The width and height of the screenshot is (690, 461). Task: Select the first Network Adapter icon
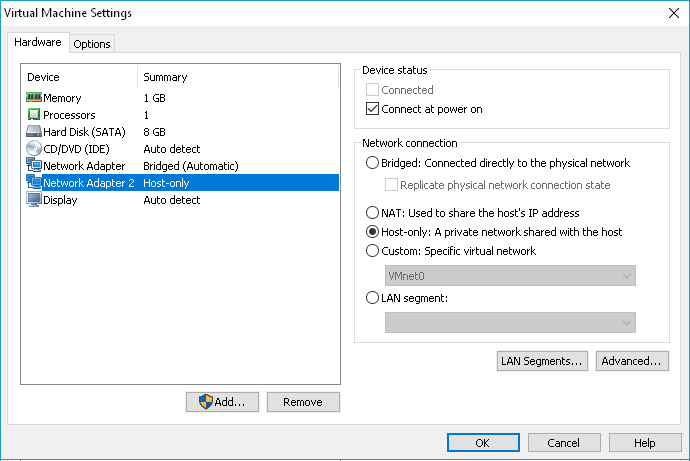click(33, 166)
